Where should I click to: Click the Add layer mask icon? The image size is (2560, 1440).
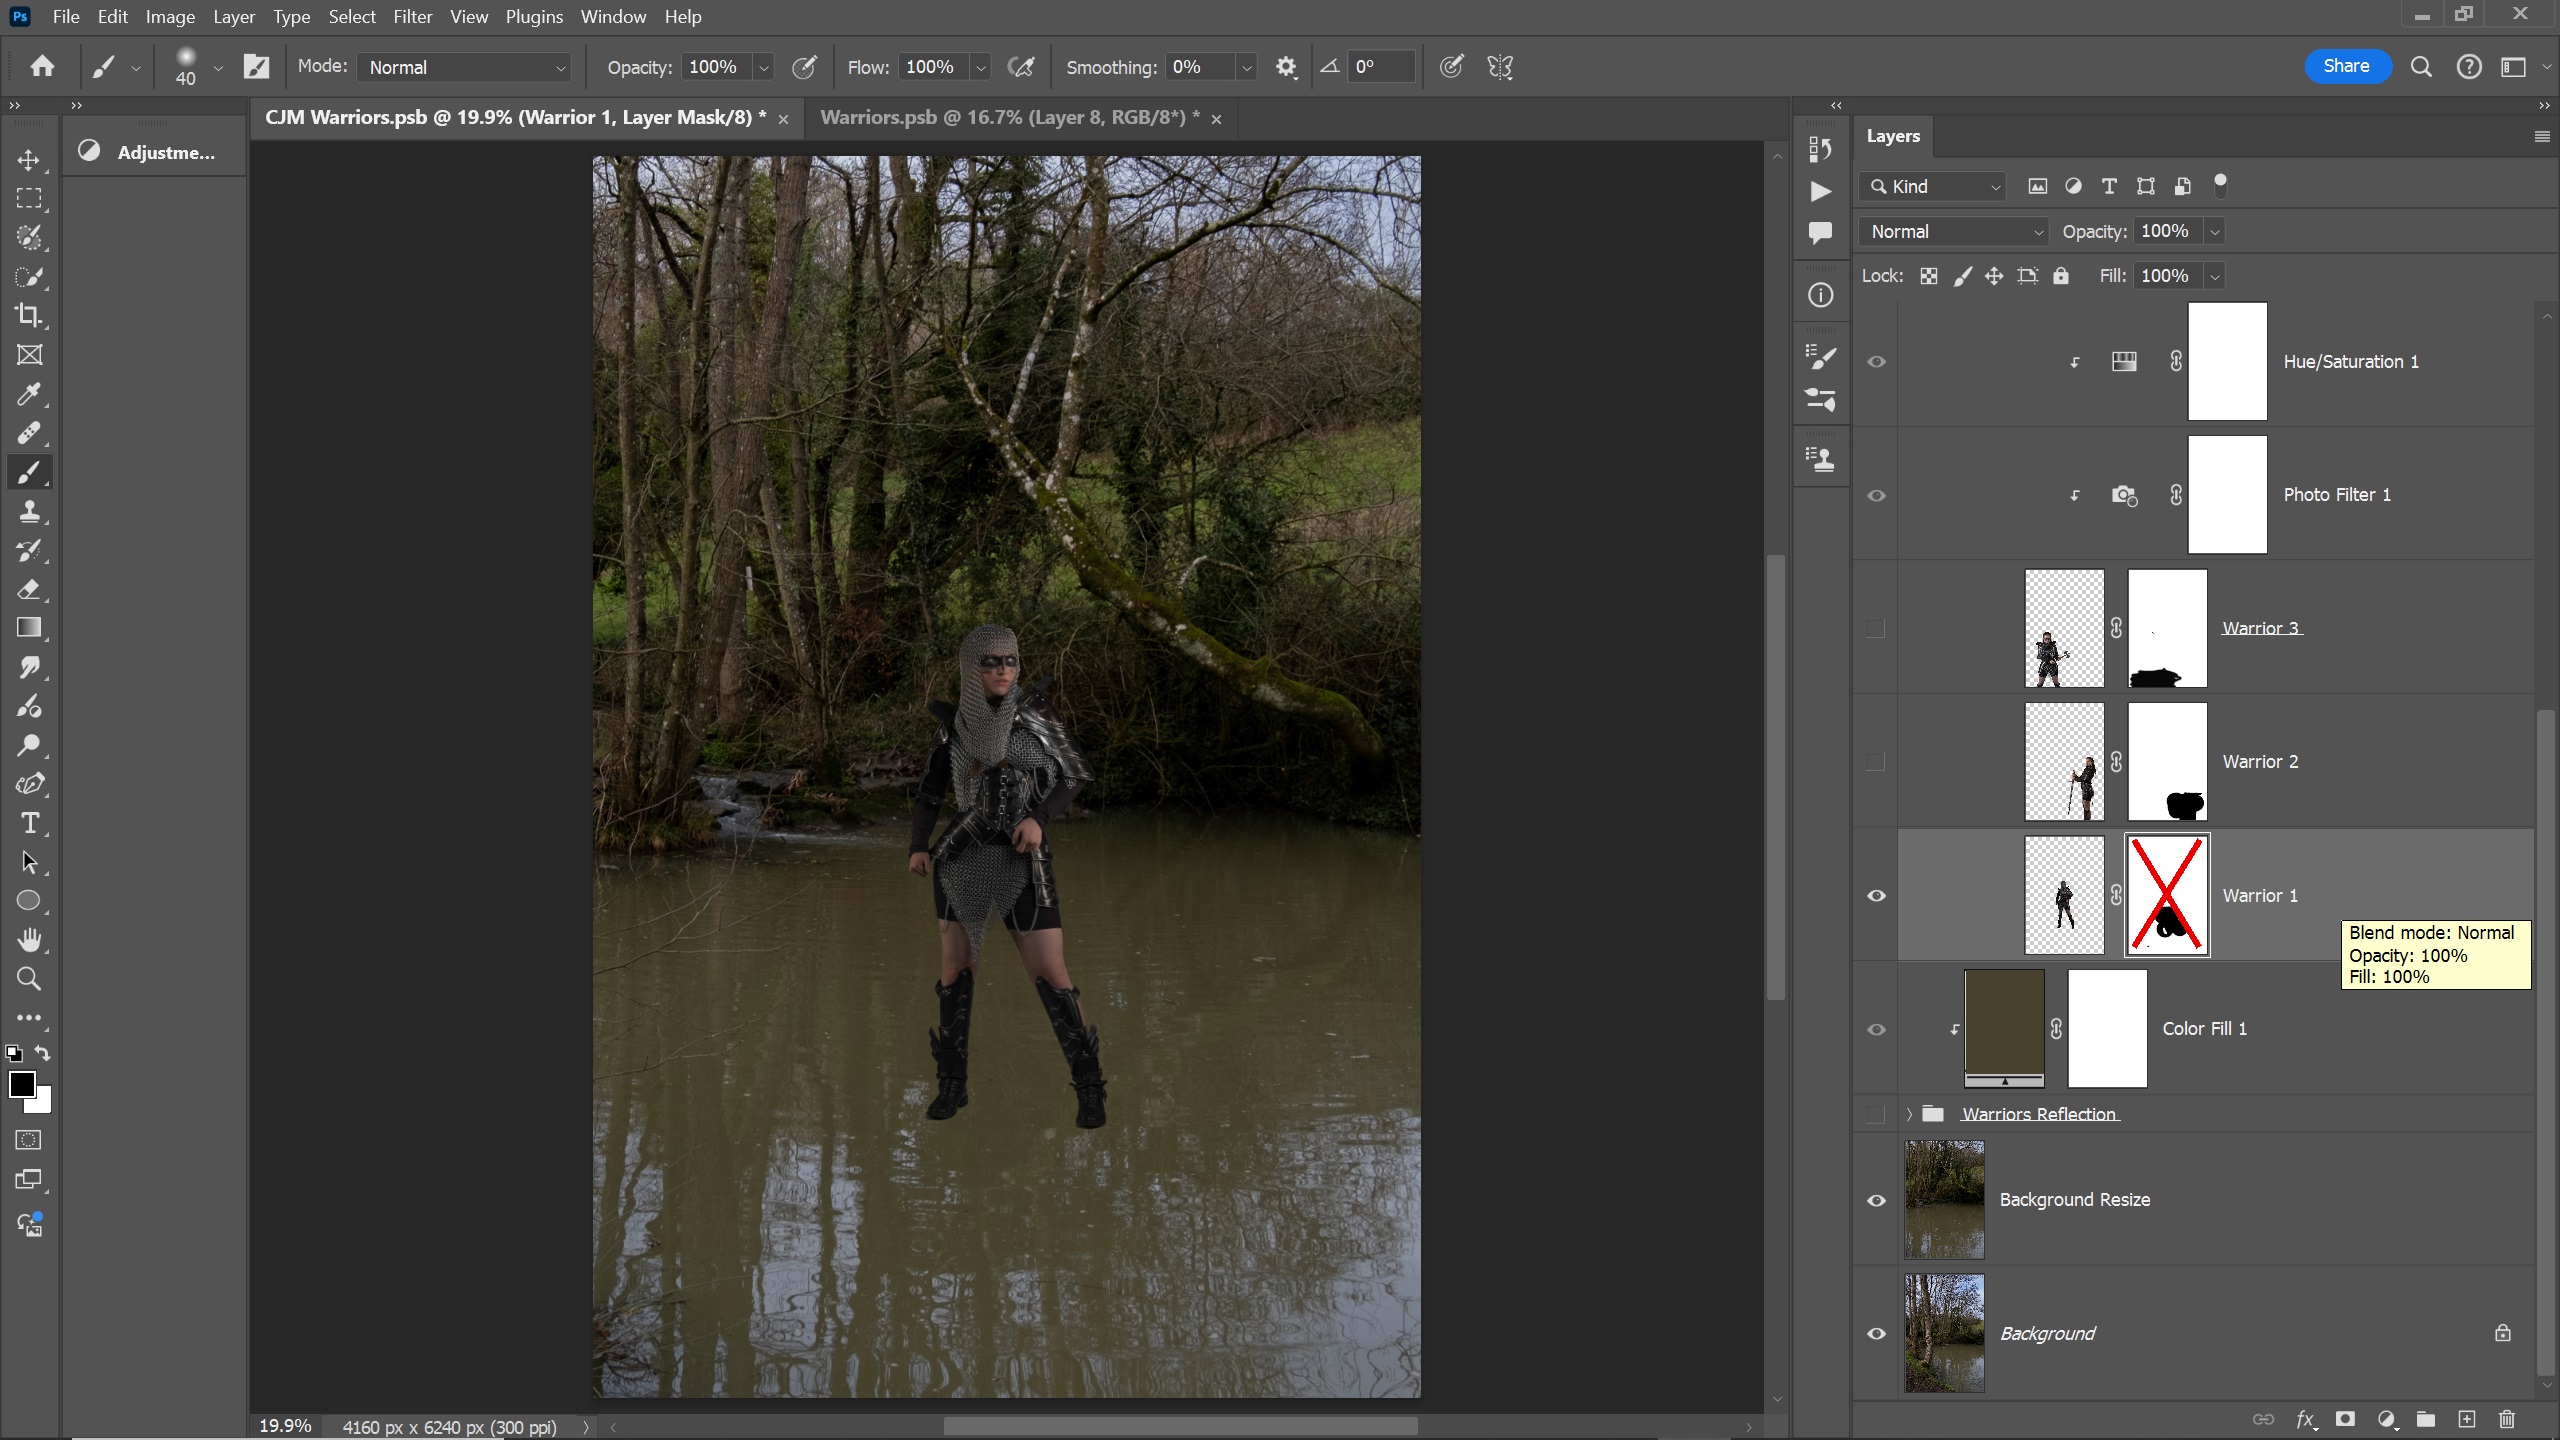pos(2345,1419)
